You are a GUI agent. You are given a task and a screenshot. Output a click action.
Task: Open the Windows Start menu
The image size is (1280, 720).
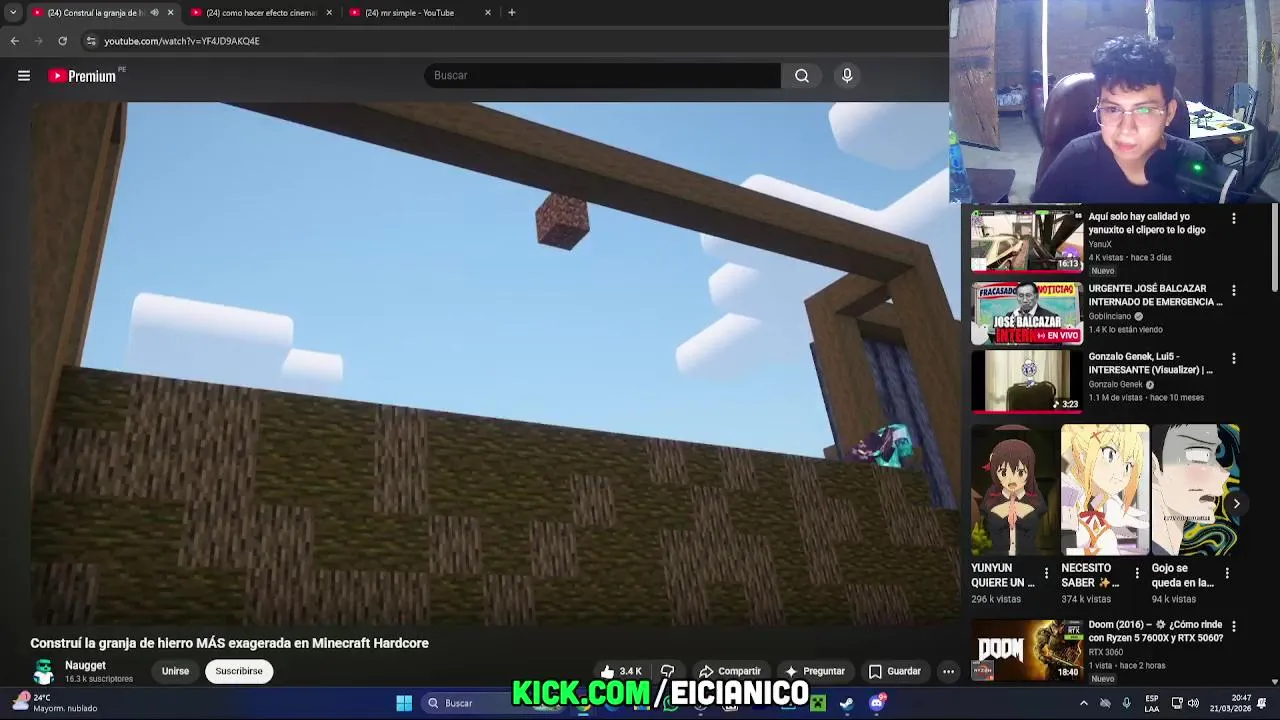click(404, 703)
